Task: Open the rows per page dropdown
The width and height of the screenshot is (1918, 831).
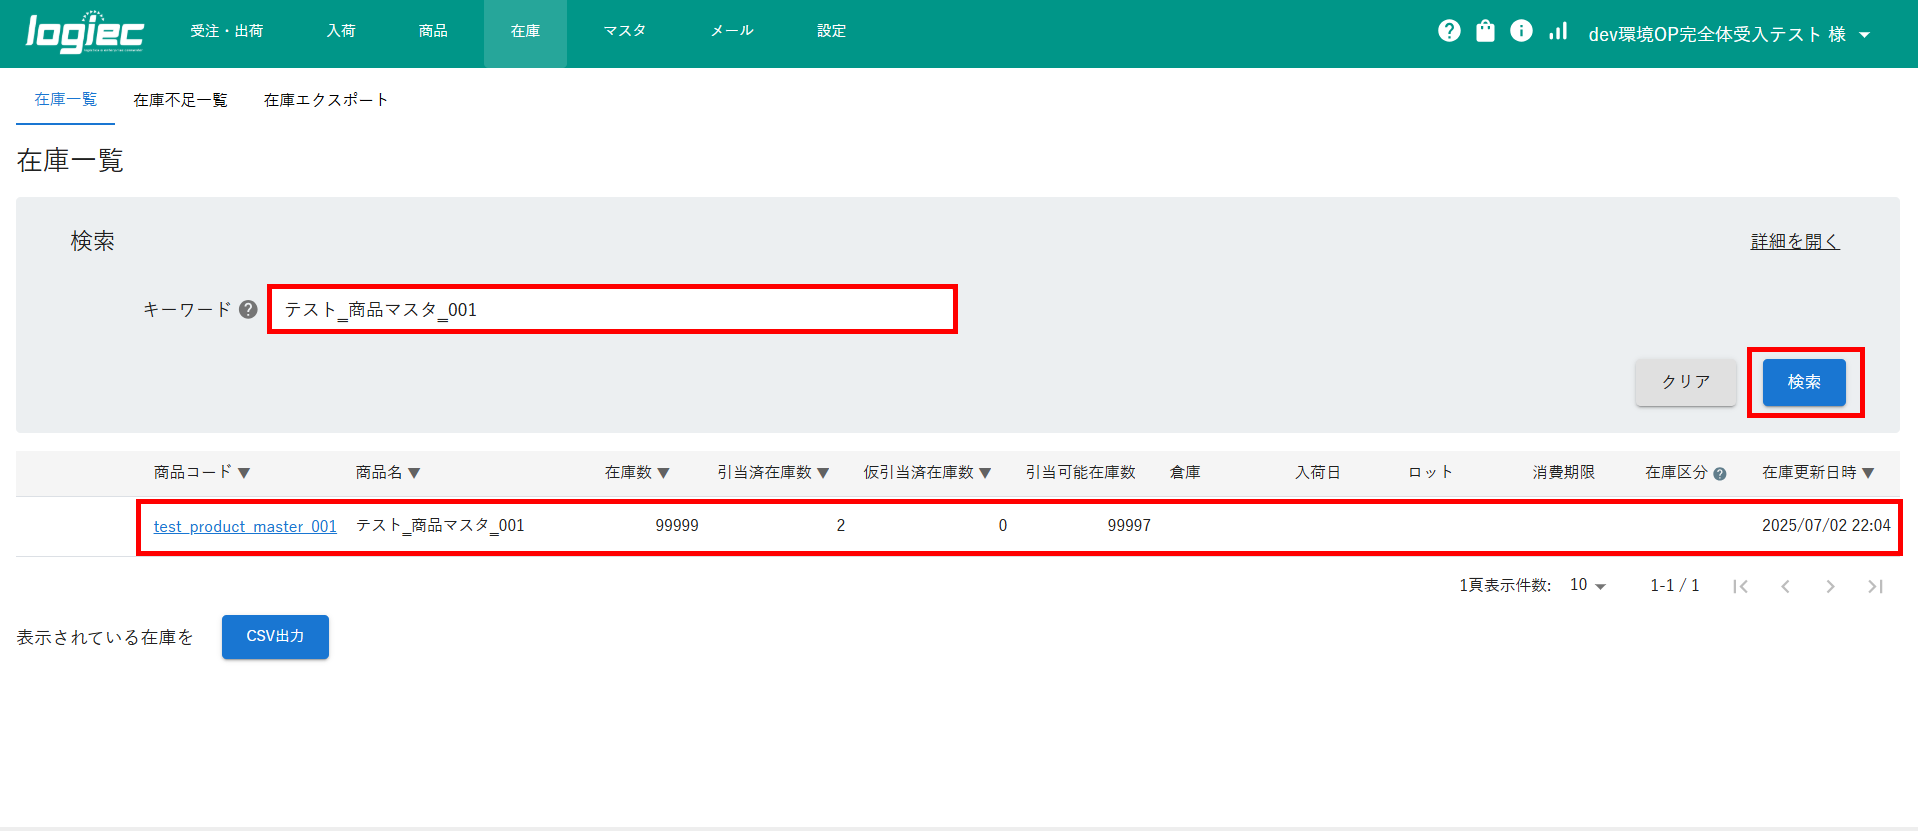Action: pyautogui.click(x=1587, y=585)
